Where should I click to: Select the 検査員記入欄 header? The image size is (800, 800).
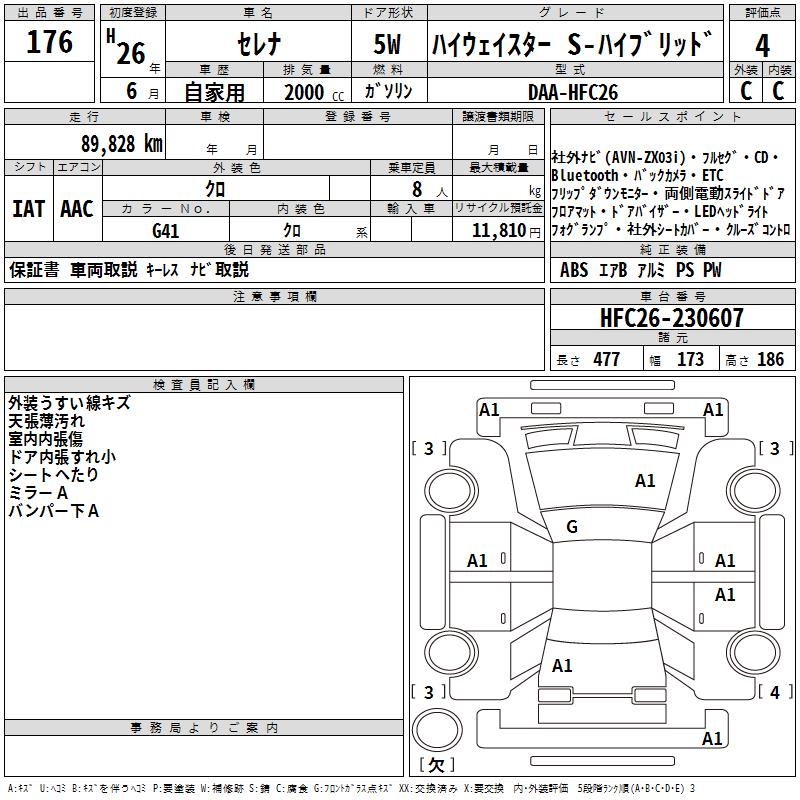[x=204, y=384]
